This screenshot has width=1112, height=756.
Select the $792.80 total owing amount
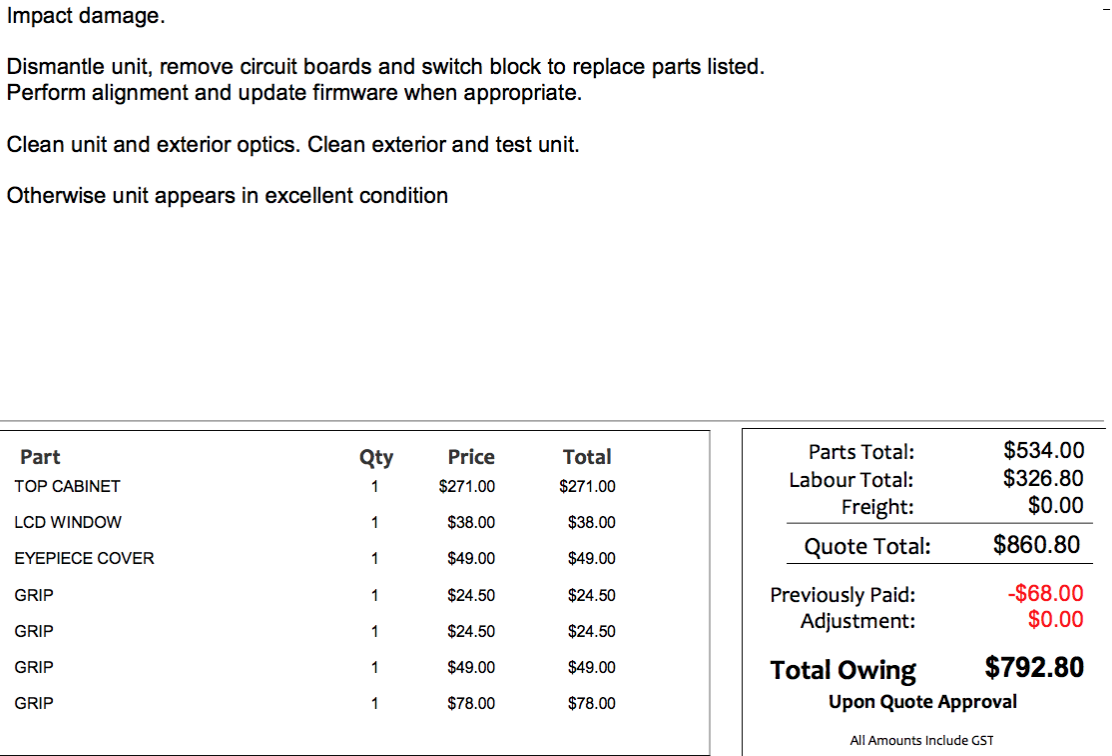point(1034,667)
